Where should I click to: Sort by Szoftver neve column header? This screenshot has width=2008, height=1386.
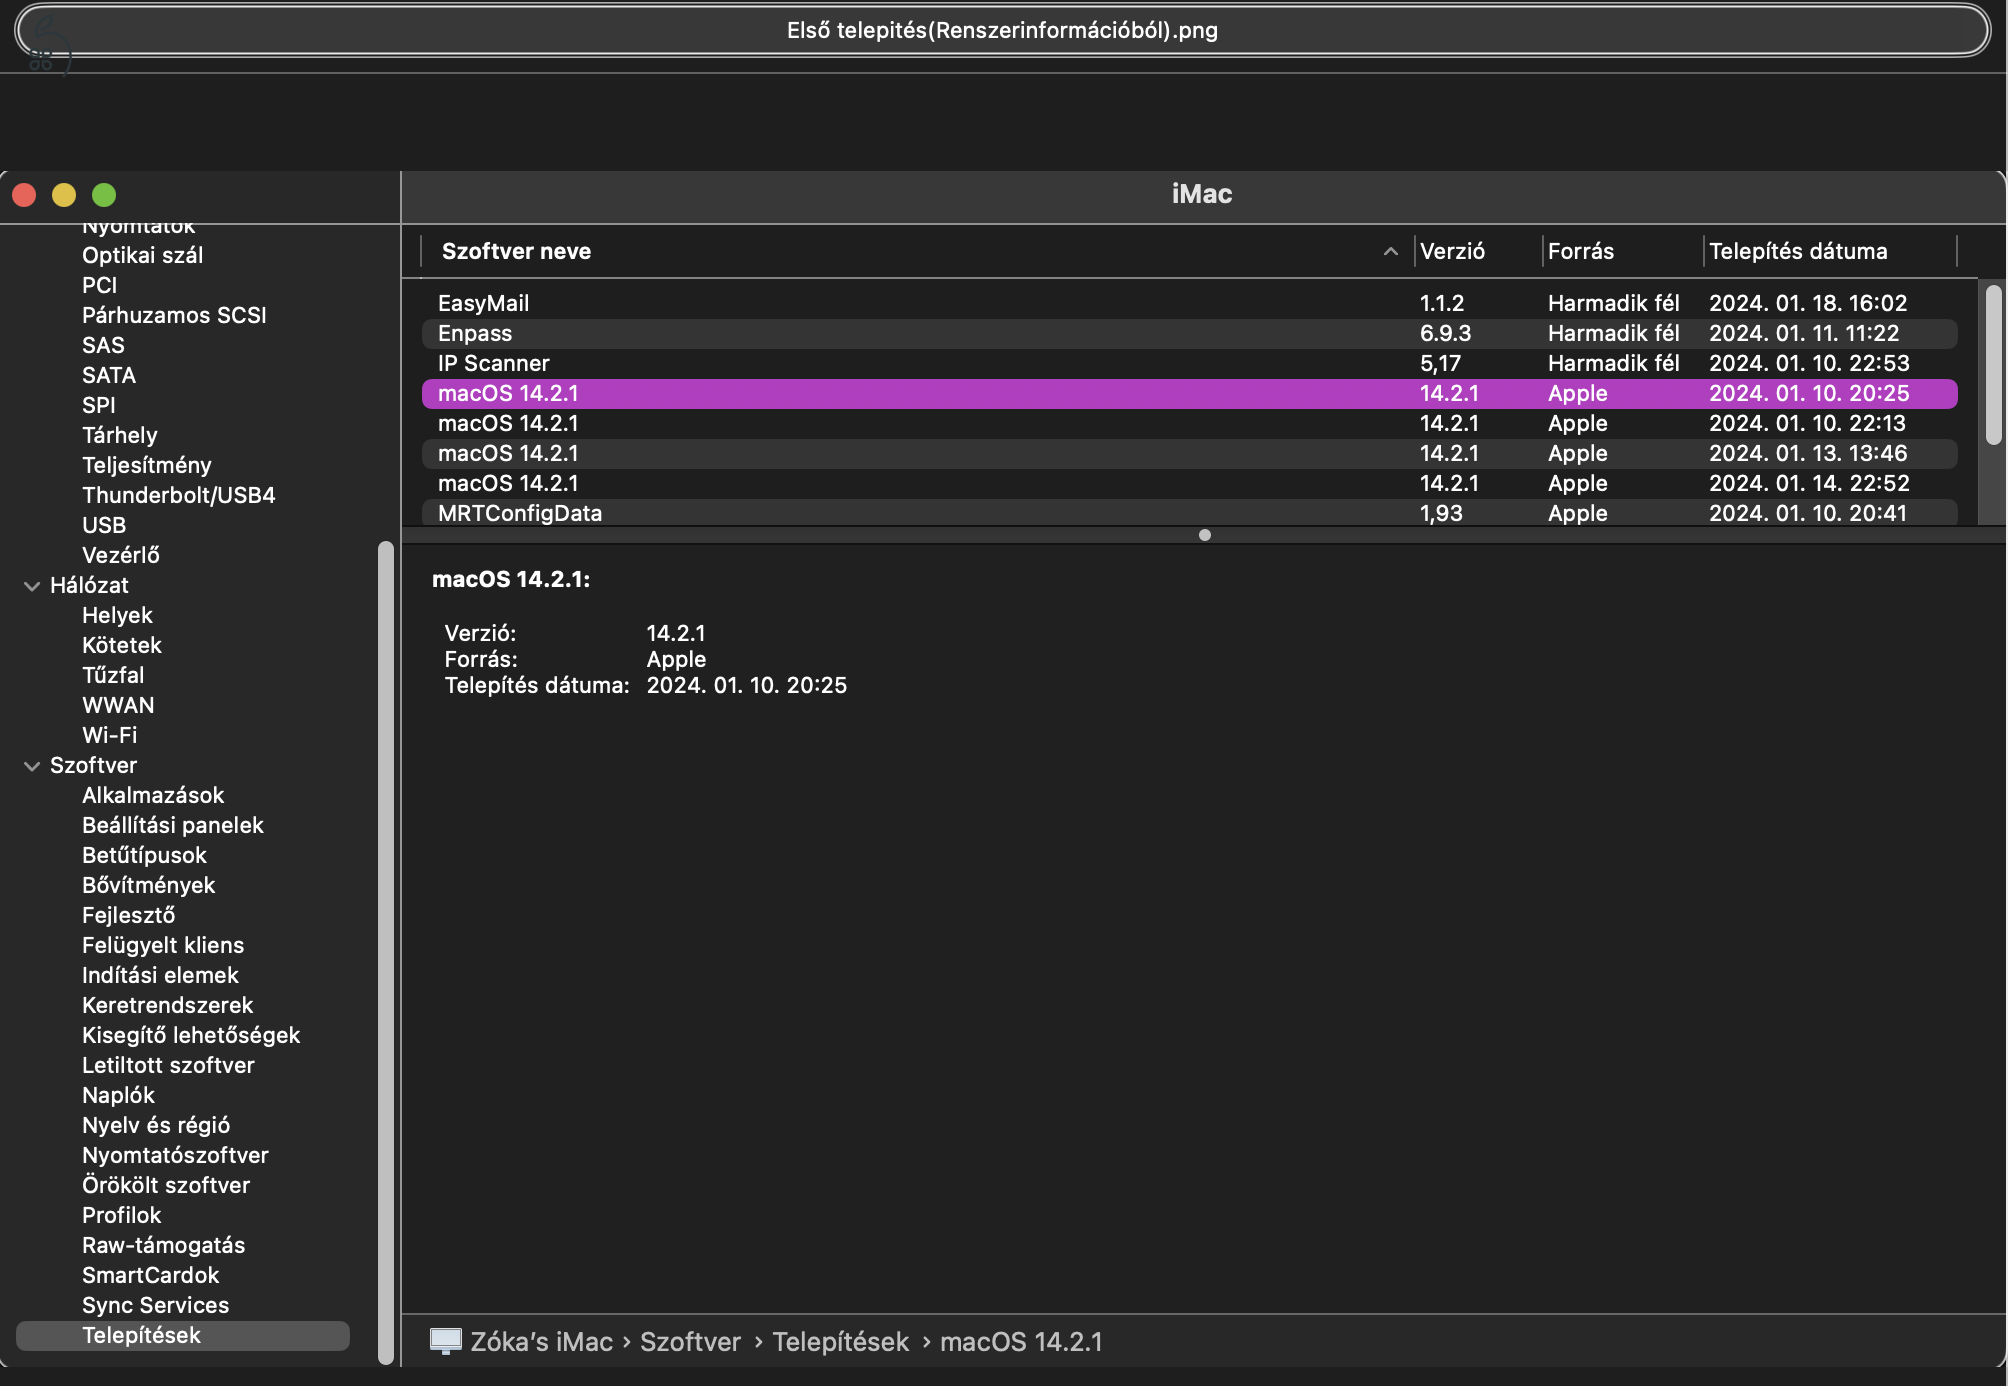coord(516,252)
